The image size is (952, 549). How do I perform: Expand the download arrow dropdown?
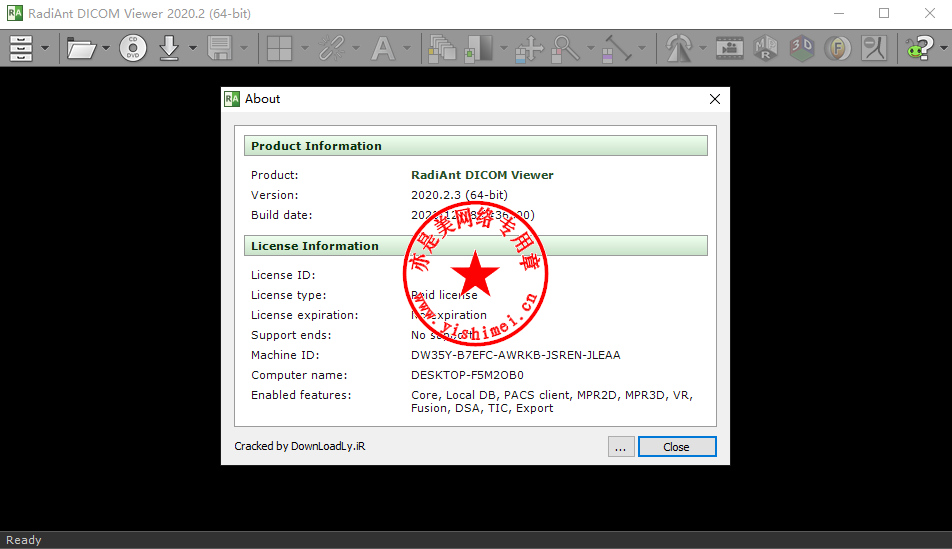pos(193,48)
